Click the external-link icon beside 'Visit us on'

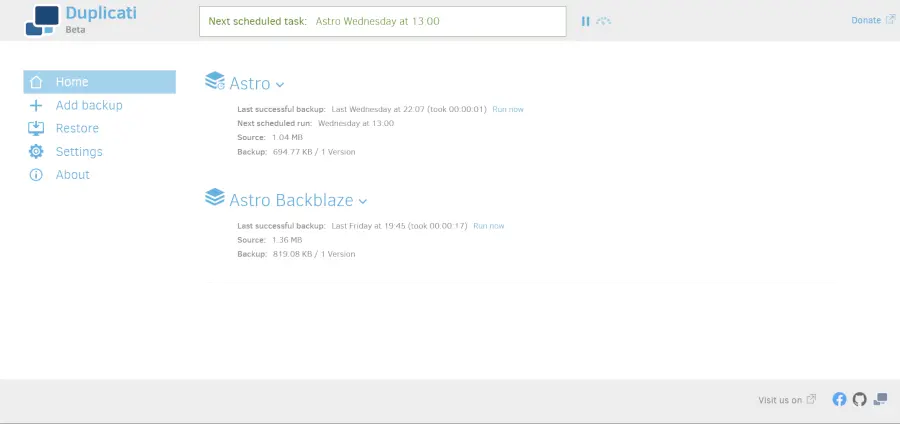pyautogui.click(x=811, y=399)
